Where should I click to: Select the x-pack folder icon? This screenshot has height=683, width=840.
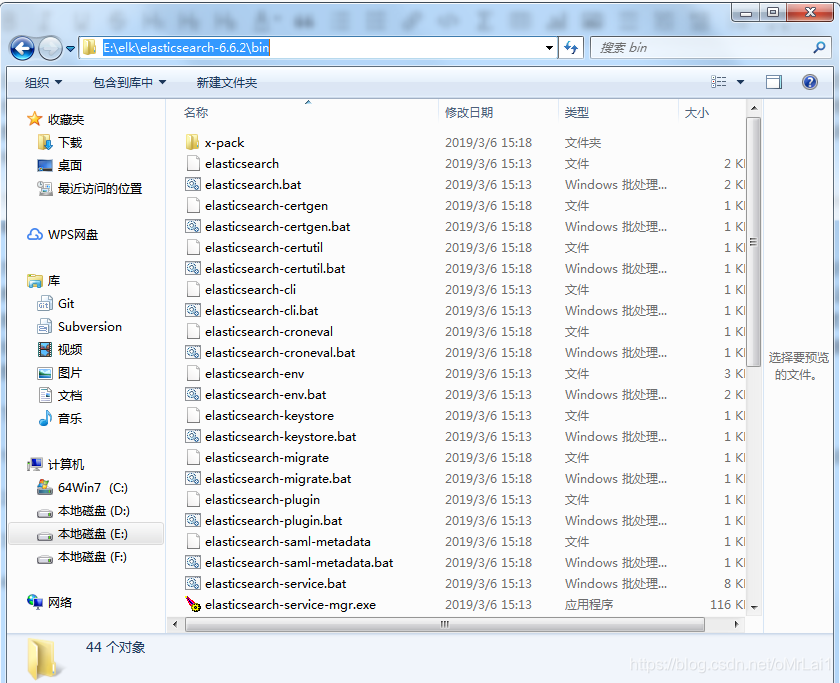[193, 142]
